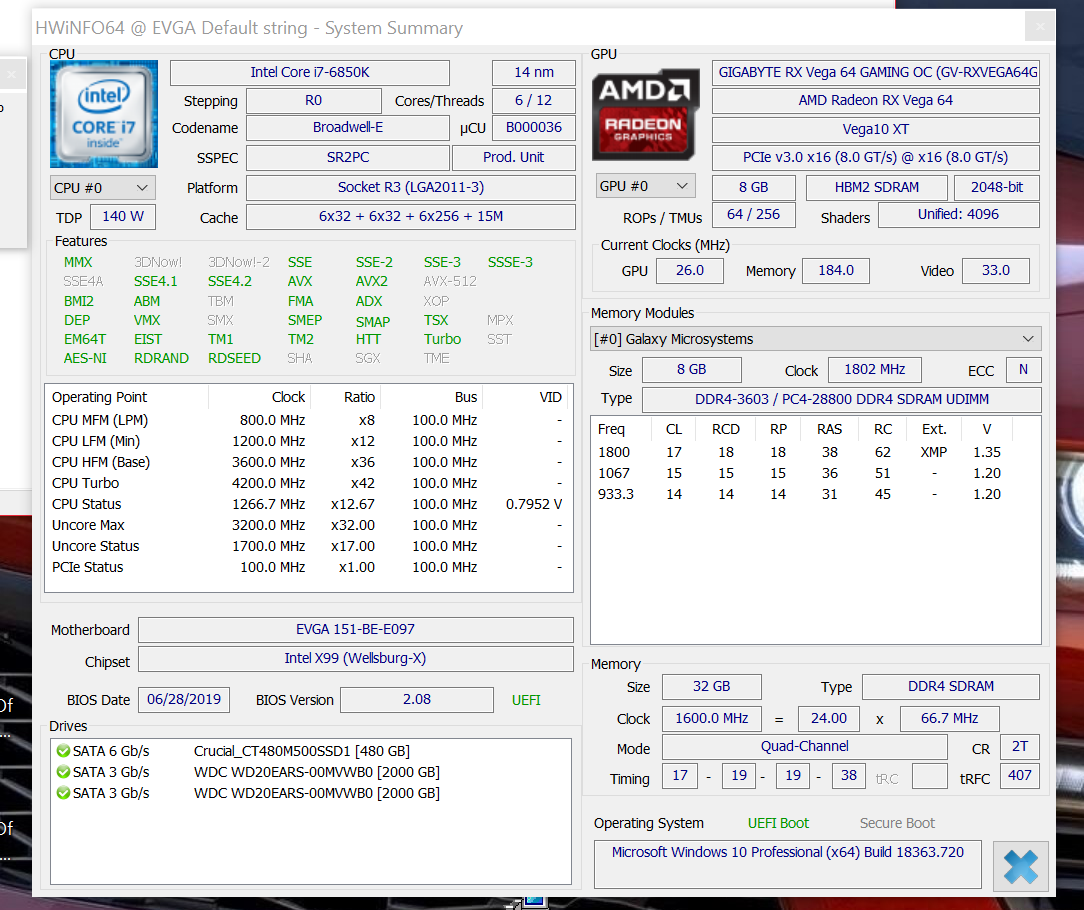Click the DDR4-3603 / PC4-28800 type field
The height and width of the screenshot is (910, 1084).
point(841,400)
